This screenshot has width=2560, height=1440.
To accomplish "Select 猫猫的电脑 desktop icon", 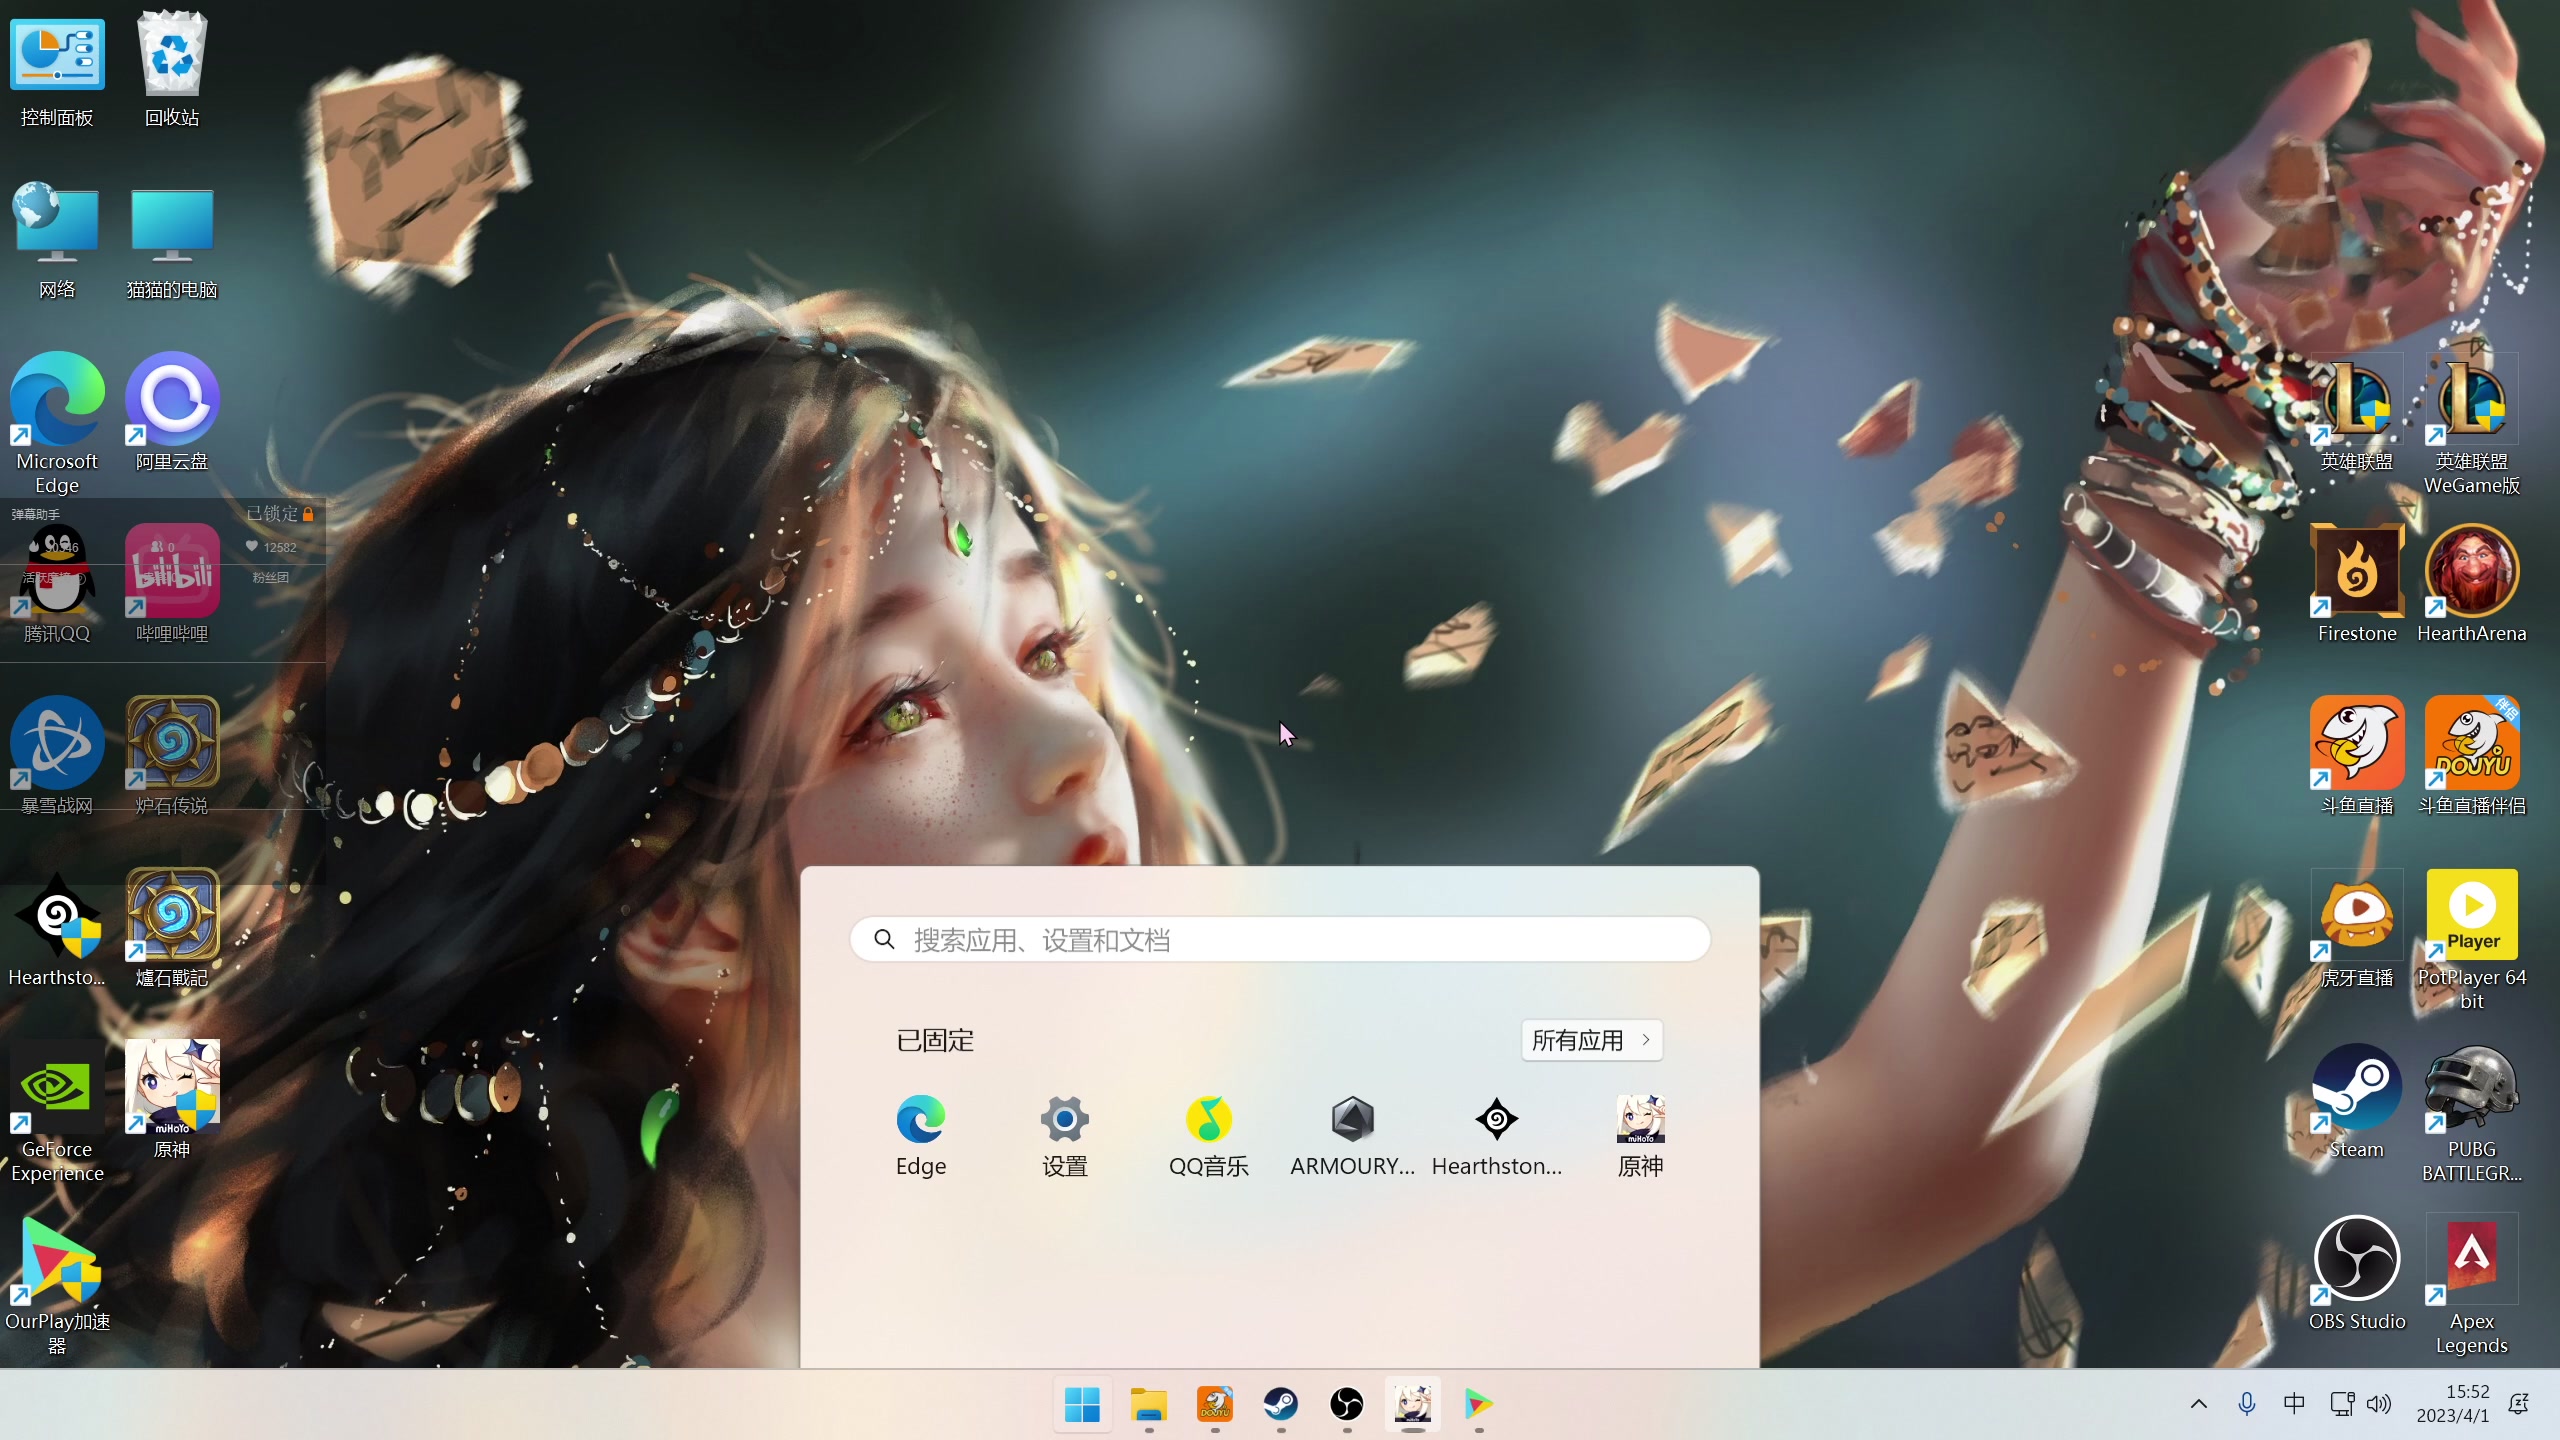I will [172, 242].
